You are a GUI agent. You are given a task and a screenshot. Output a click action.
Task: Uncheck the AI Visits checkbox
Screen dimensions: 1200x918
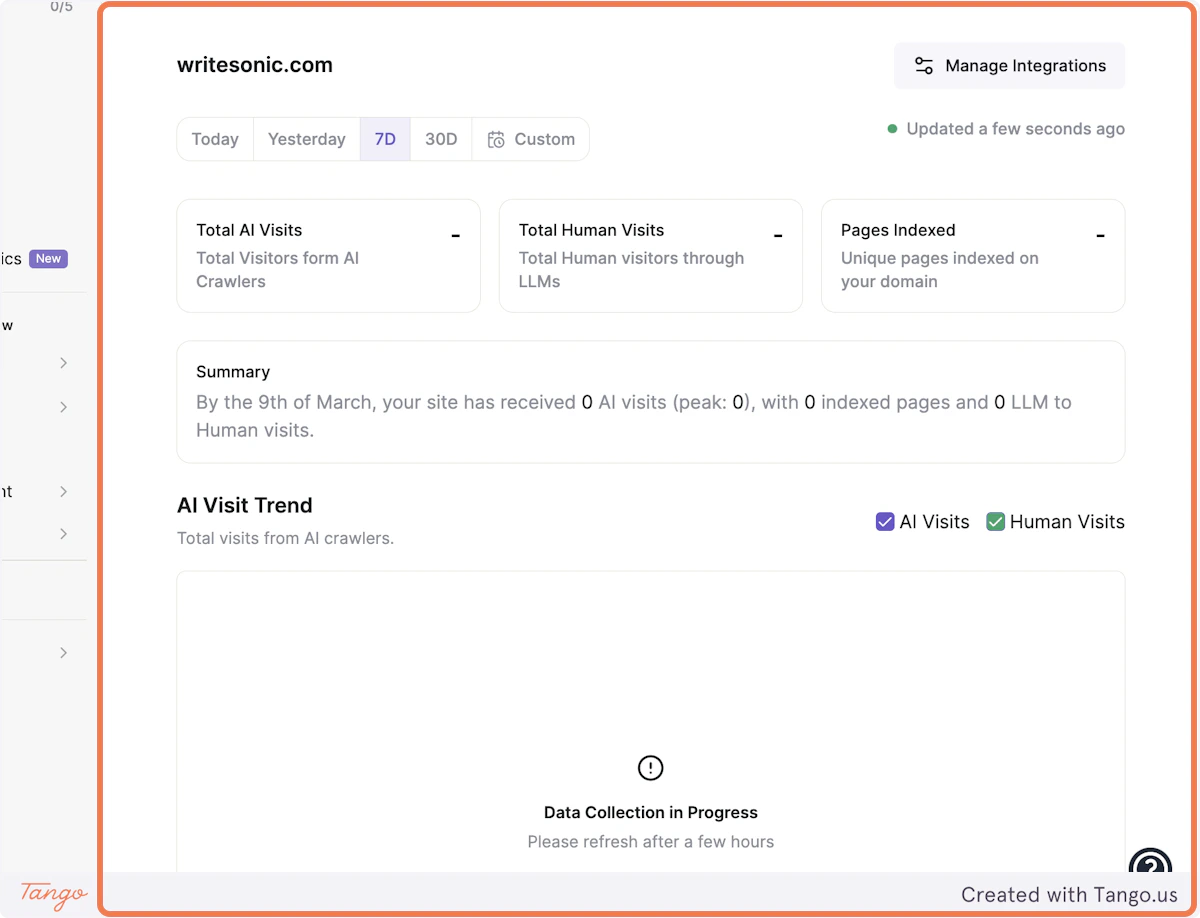pos(884,522)
